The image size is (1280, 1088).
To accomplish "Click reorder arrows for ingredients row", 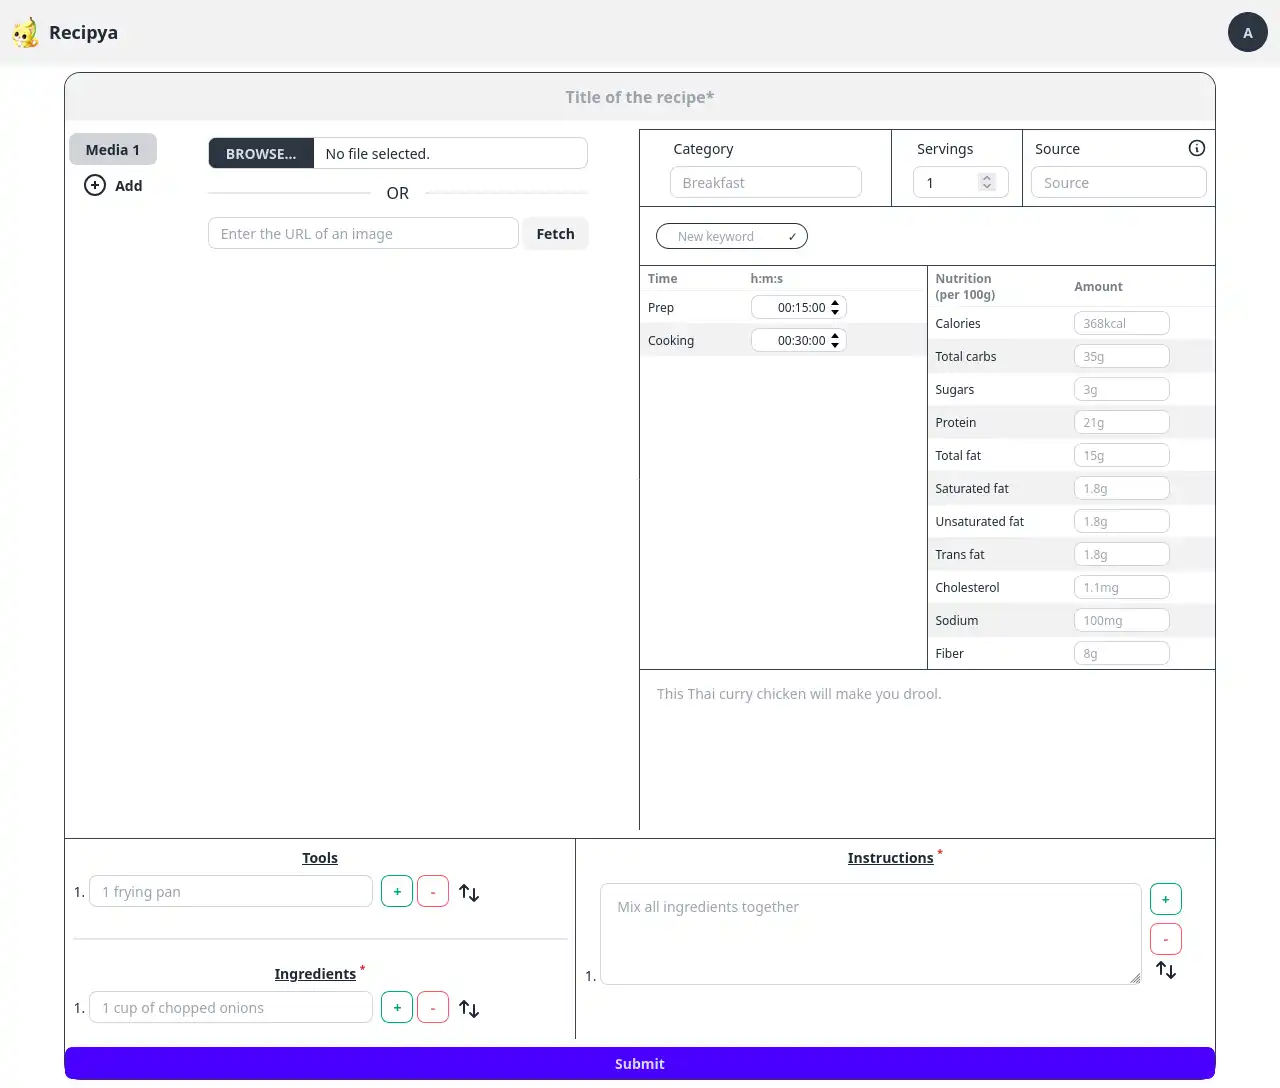I will pos(469,1009).
